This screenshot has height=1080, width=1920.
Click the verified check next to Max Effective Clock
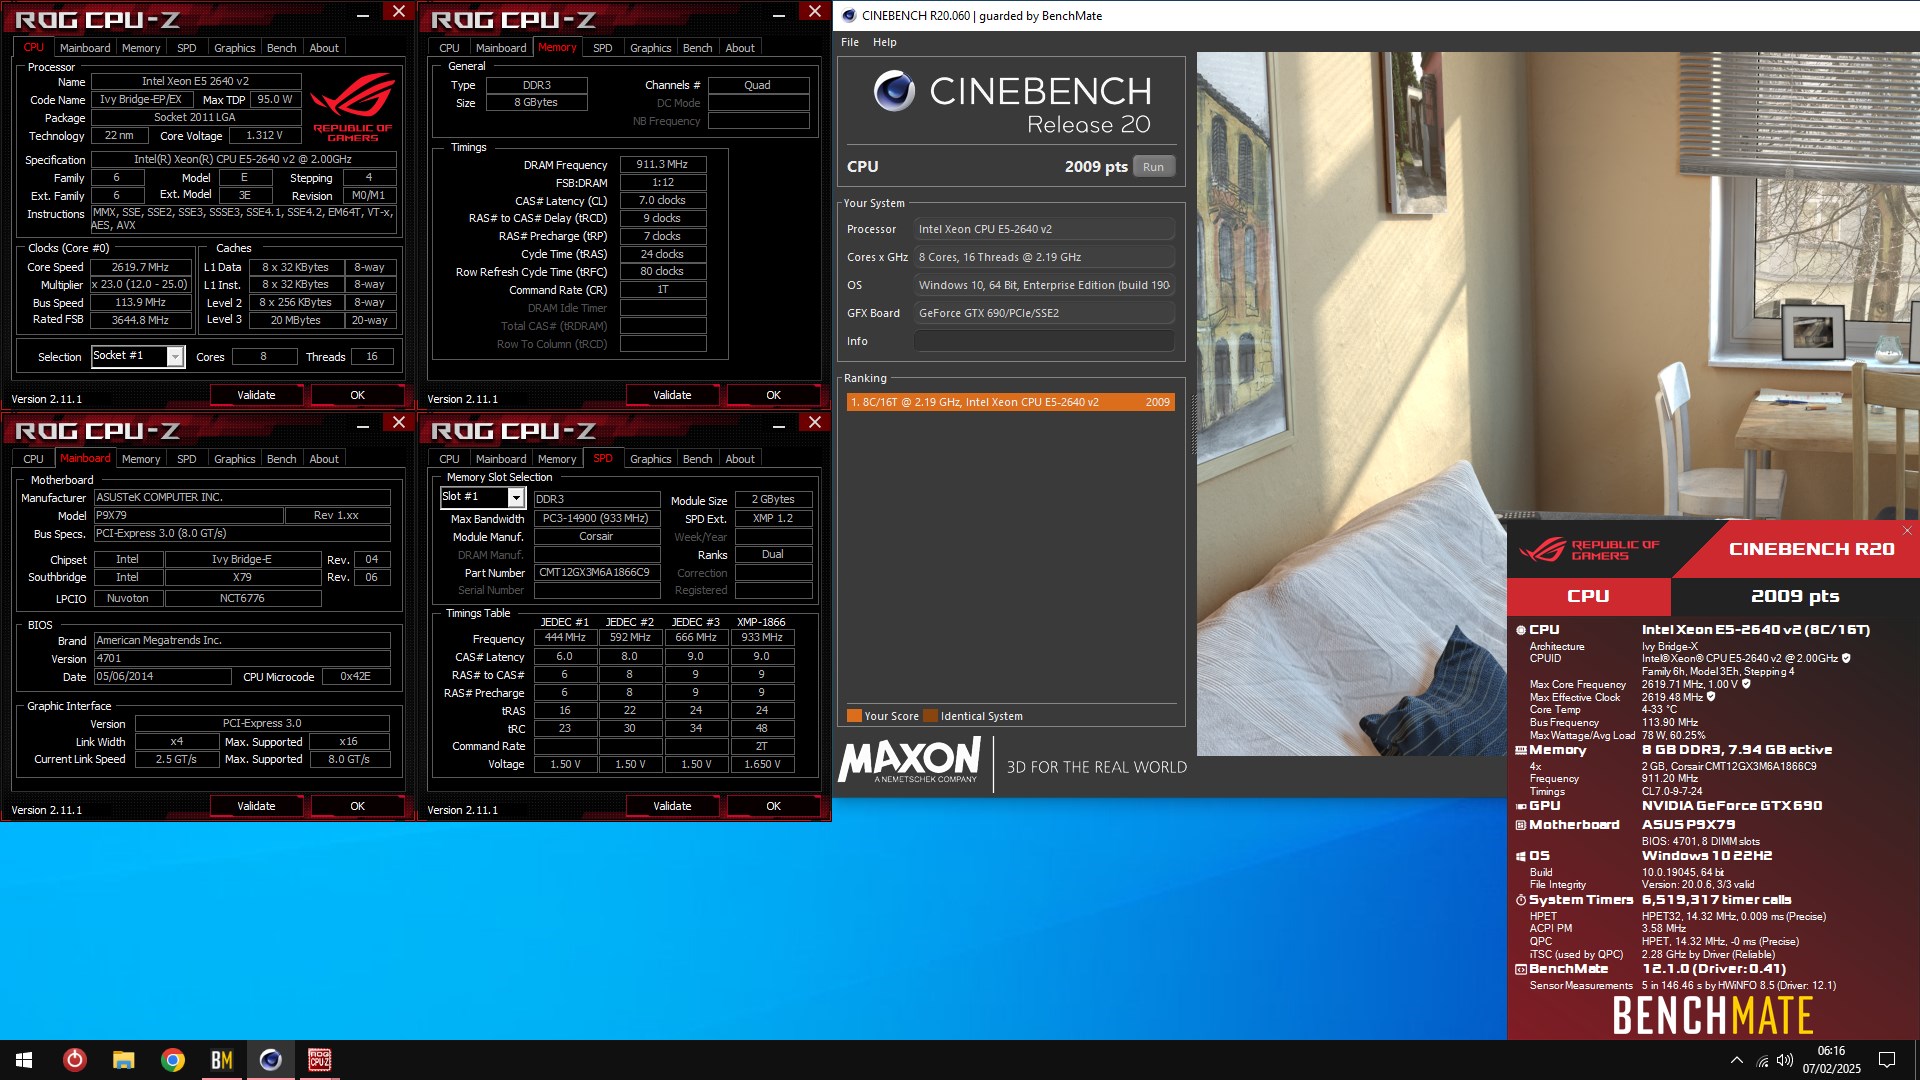pyautogui.click(x=1711, y=697)
